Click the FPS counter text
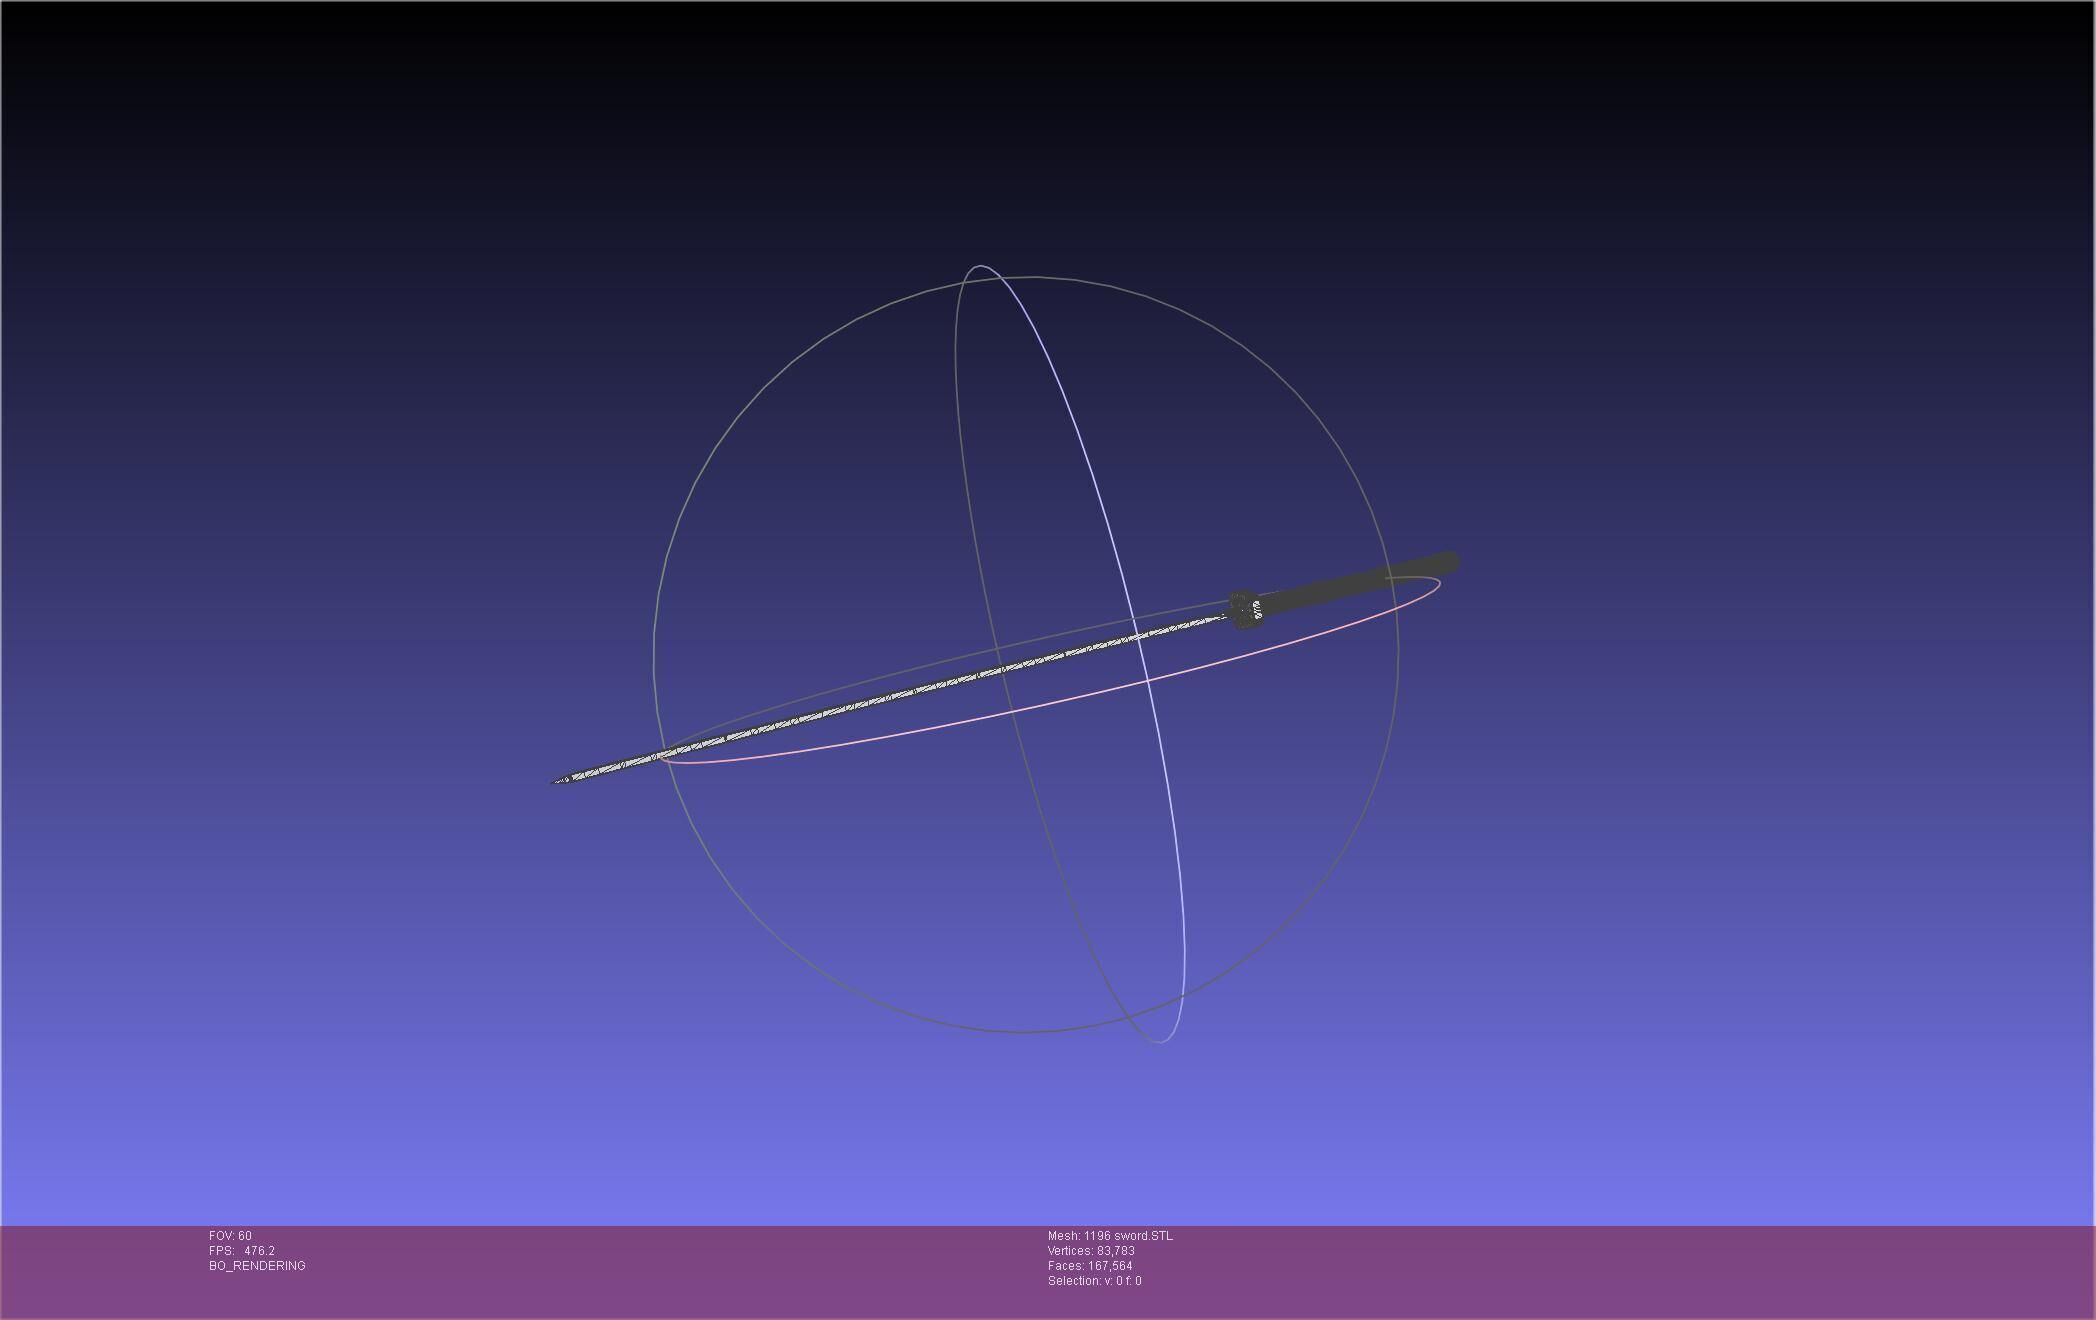Screen dimensions: 2096x1320 (x=242, y=1251)
